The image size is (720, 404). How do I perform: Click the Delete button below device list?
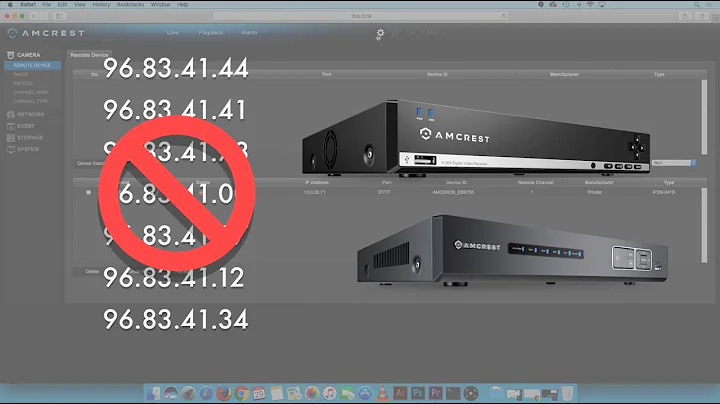[x=92, y=272]
